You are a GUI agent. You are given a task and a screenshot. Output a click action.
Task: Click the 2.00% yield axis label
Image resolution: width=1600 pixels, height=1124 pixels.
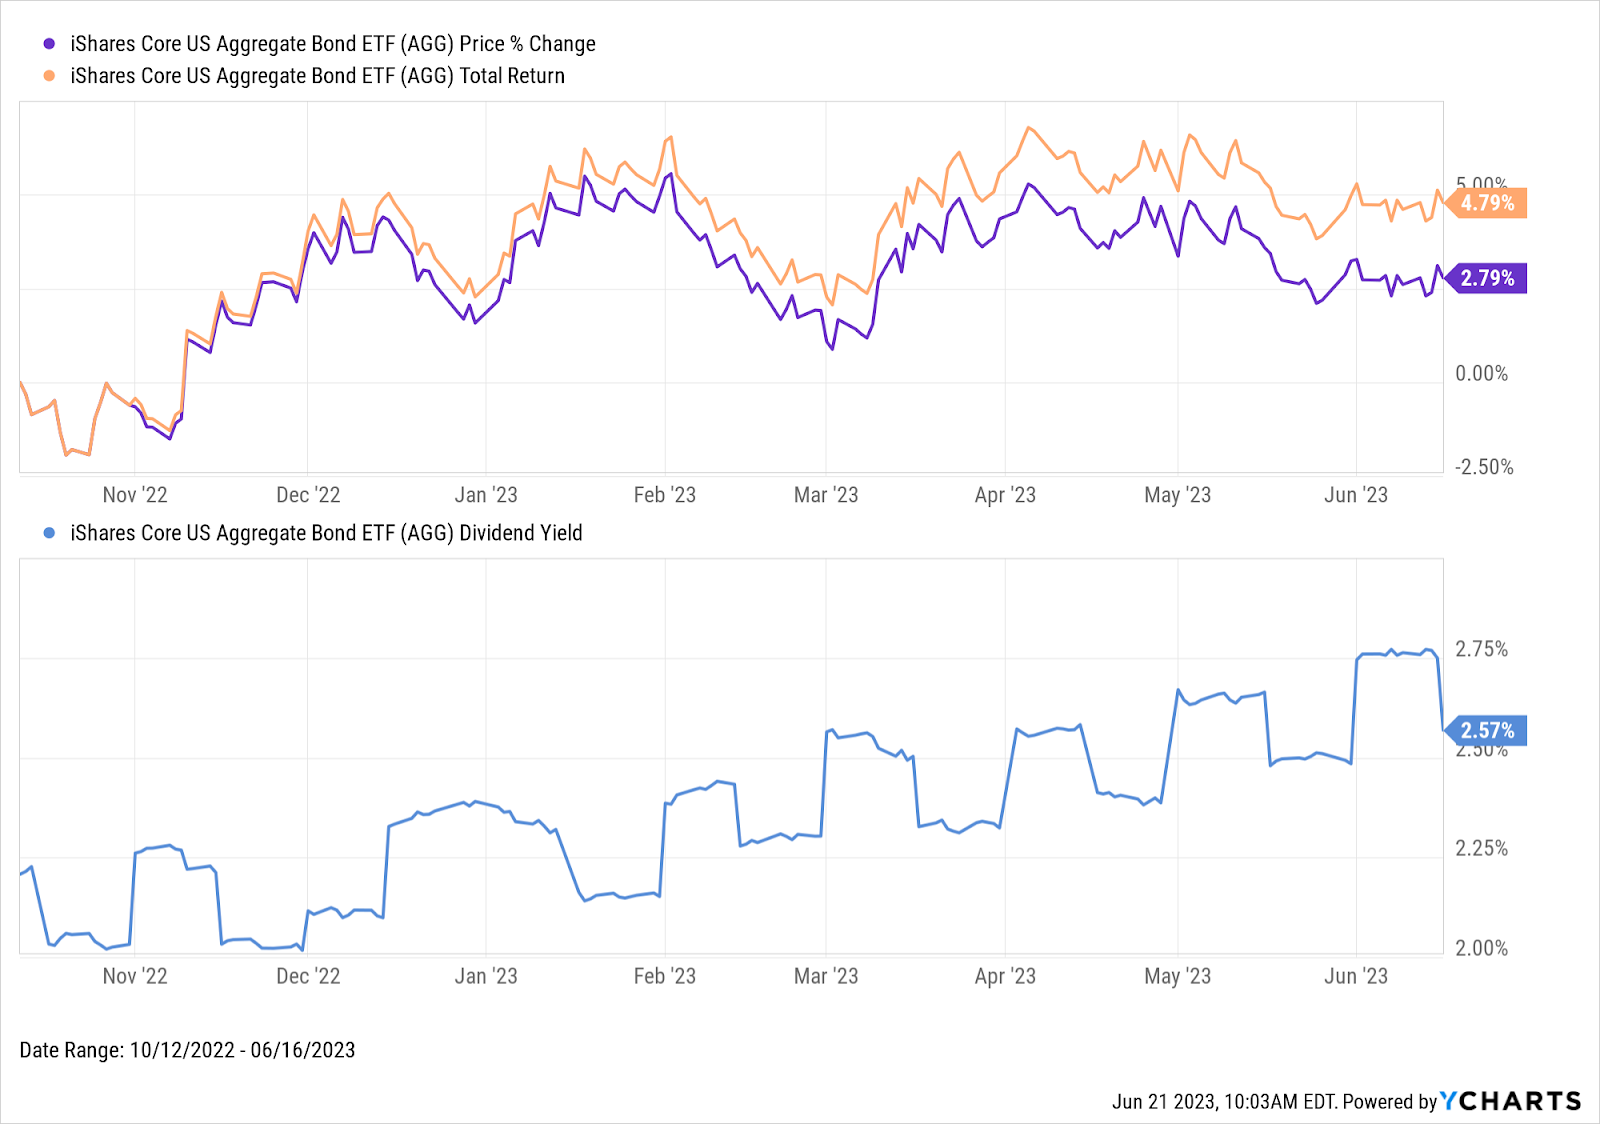(1482, 948)
